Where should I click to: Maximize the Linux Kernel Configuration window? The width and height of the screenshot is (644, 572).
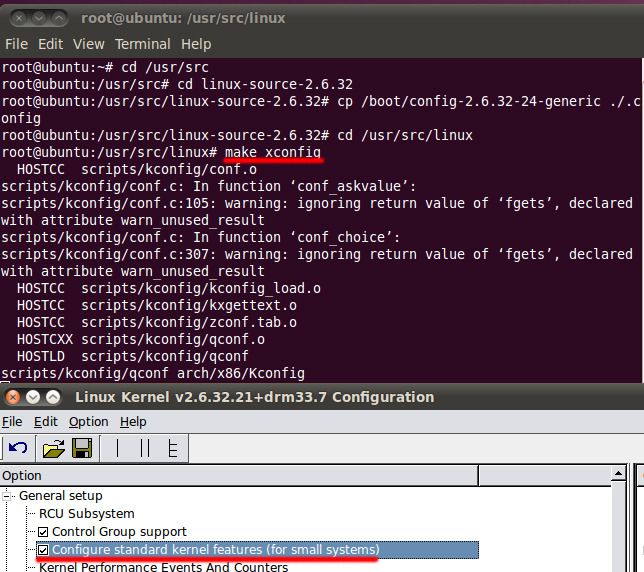(x=53, y=397)
